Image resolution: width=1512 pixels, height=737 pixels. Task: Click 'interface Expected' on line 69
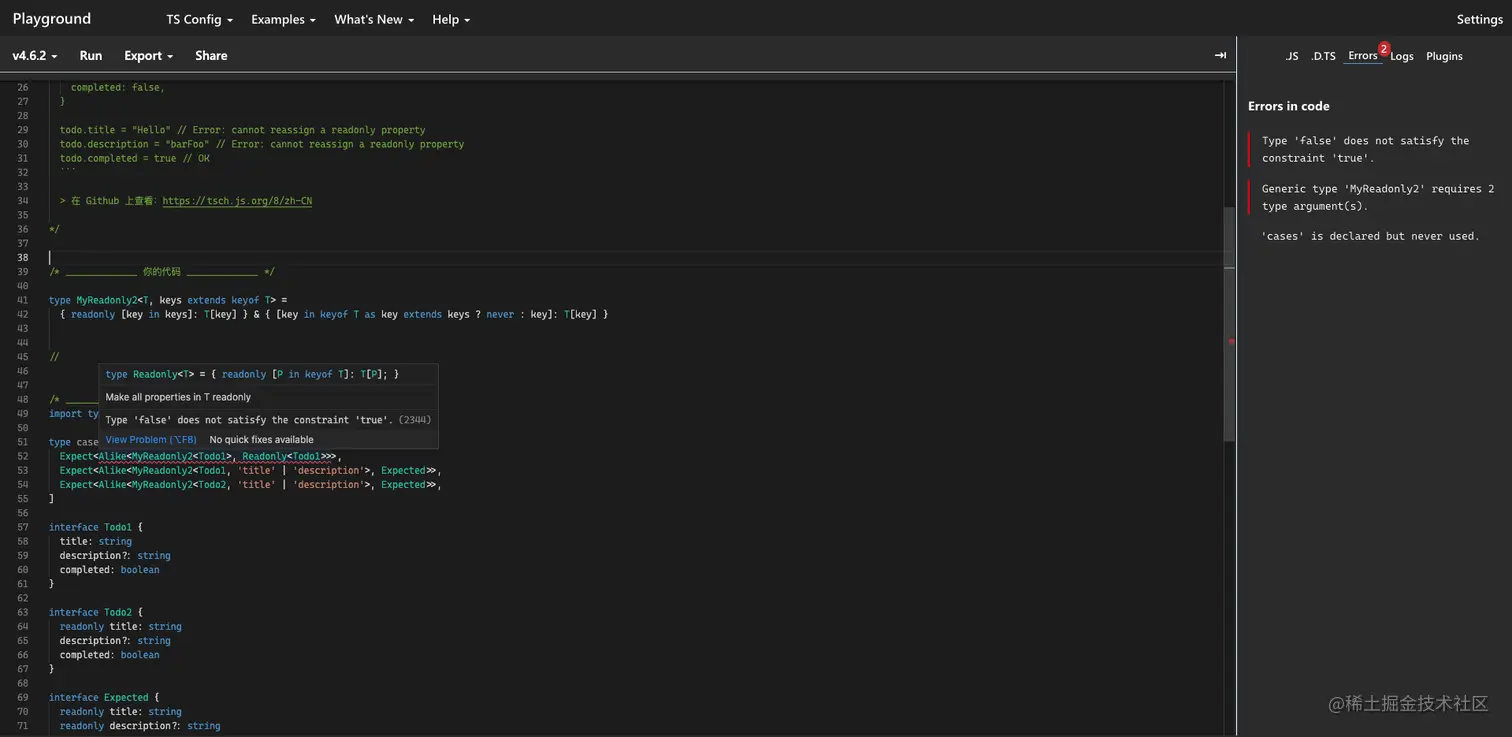click(x=98, y=698)
